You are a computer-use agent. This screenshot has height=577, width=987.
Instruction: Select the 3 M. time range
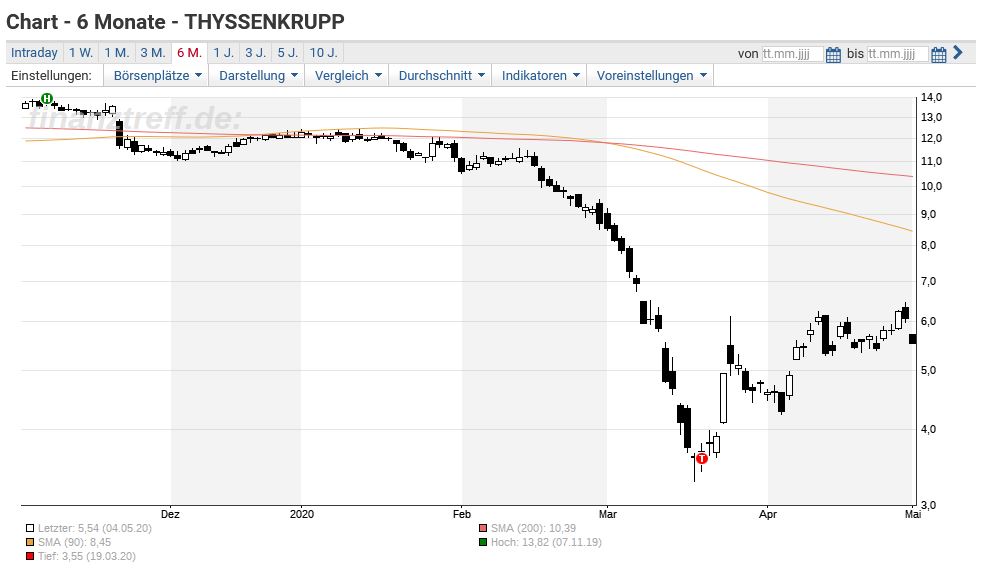tap(153, 53)
